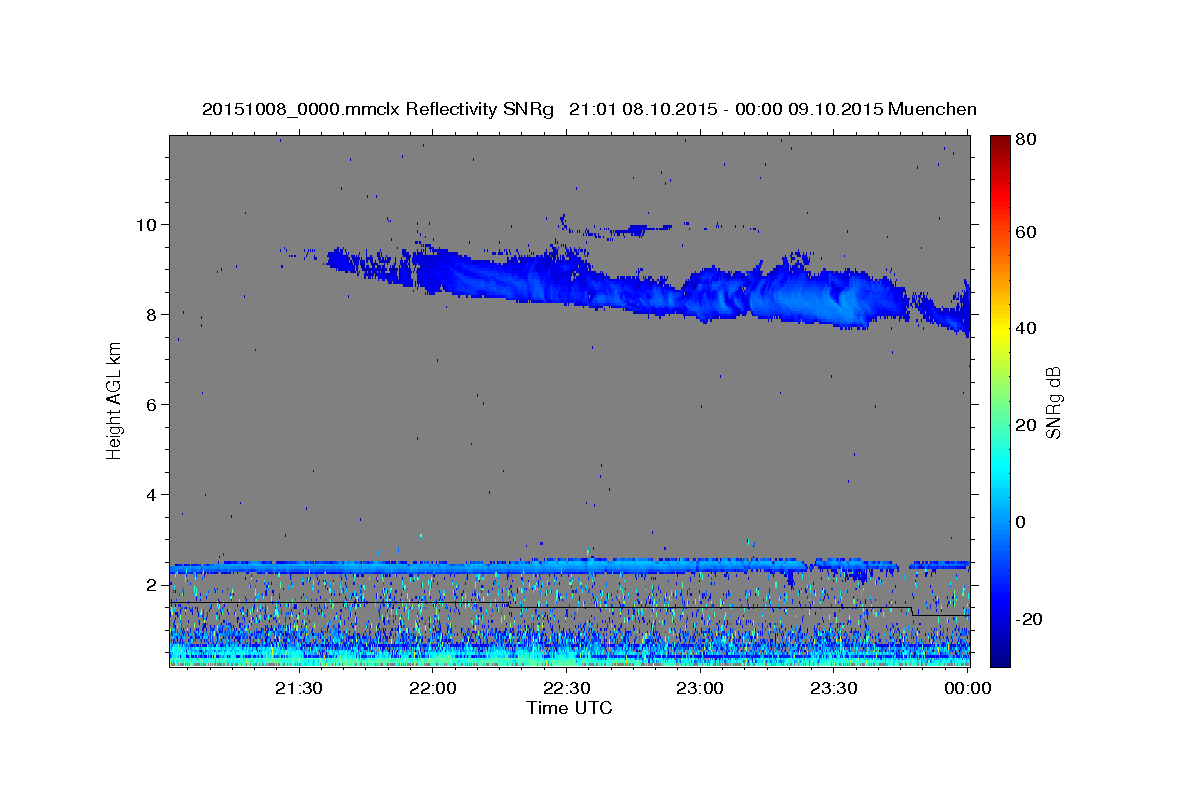Click the thin cloud layer near 2.4 km

570,566
